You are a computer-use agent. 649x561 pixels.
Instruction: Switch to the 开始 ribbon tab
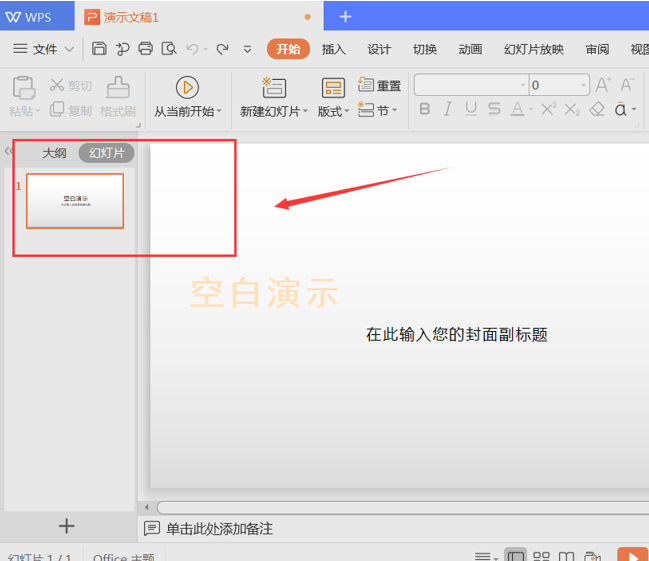(288, 49)
